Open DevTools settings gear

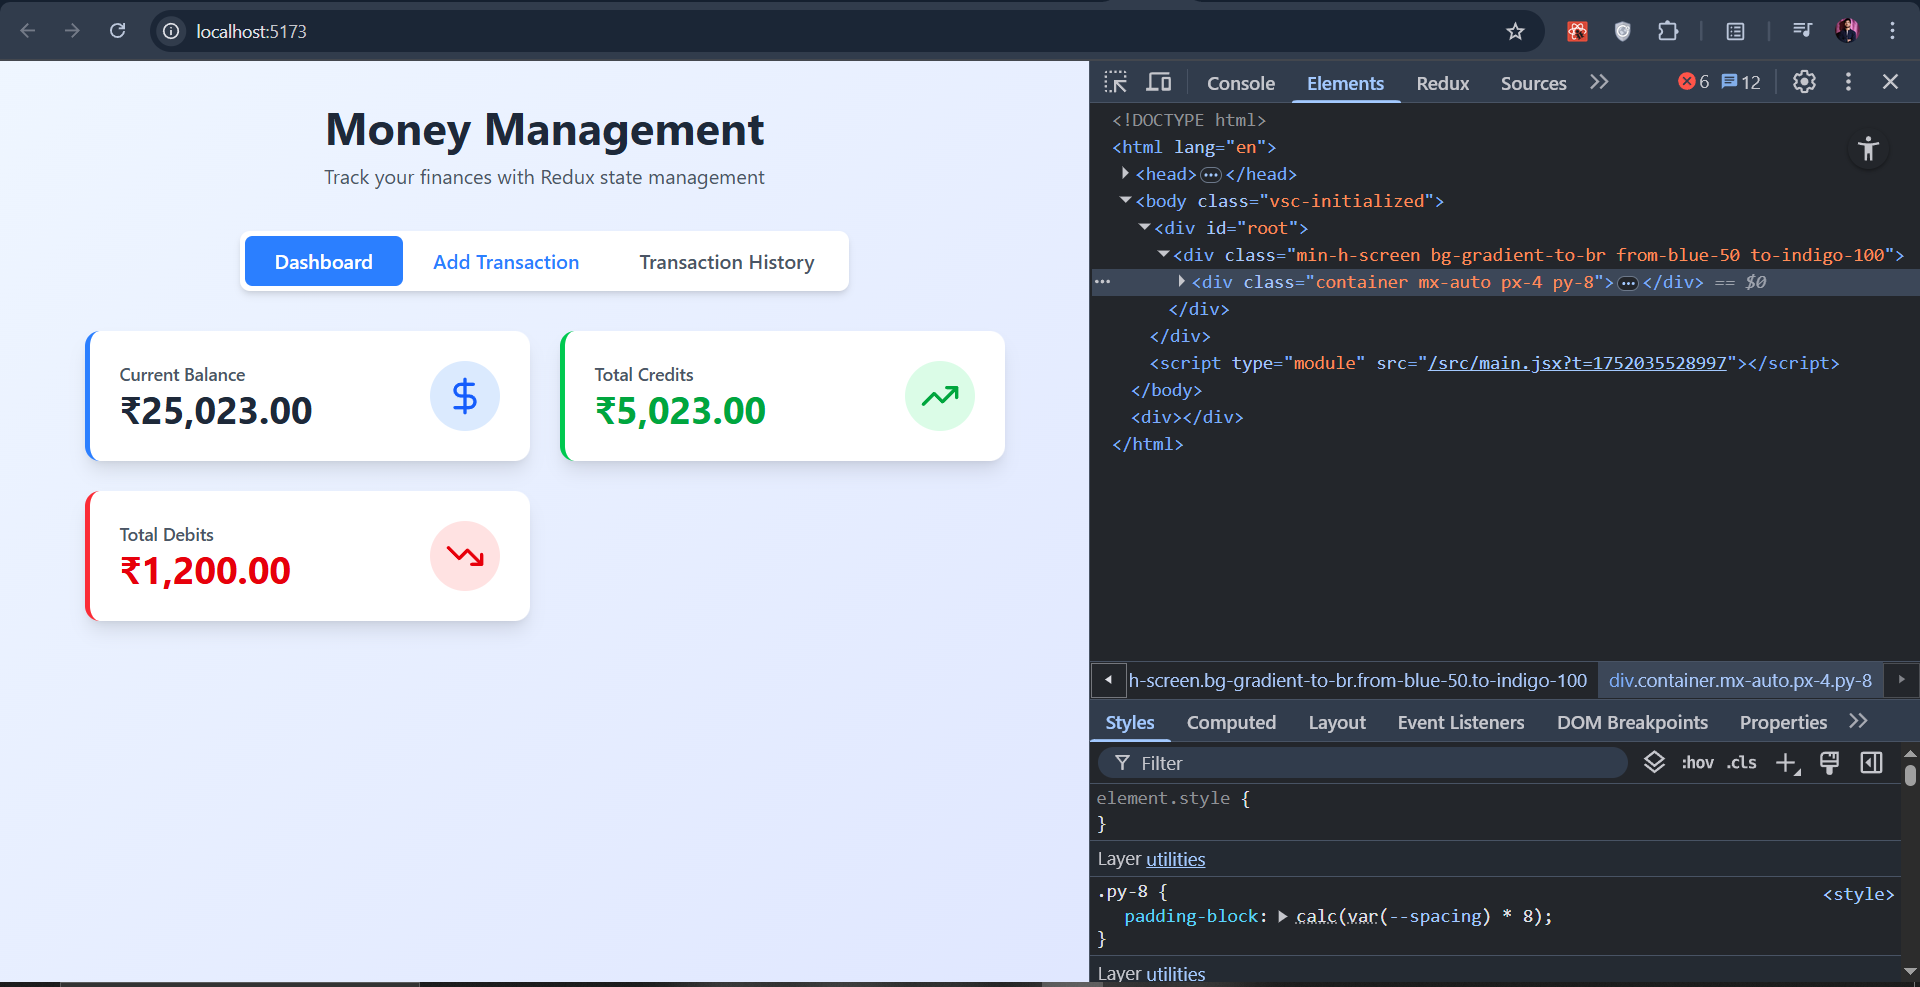pyautogui.click(x=1804, y=82)
